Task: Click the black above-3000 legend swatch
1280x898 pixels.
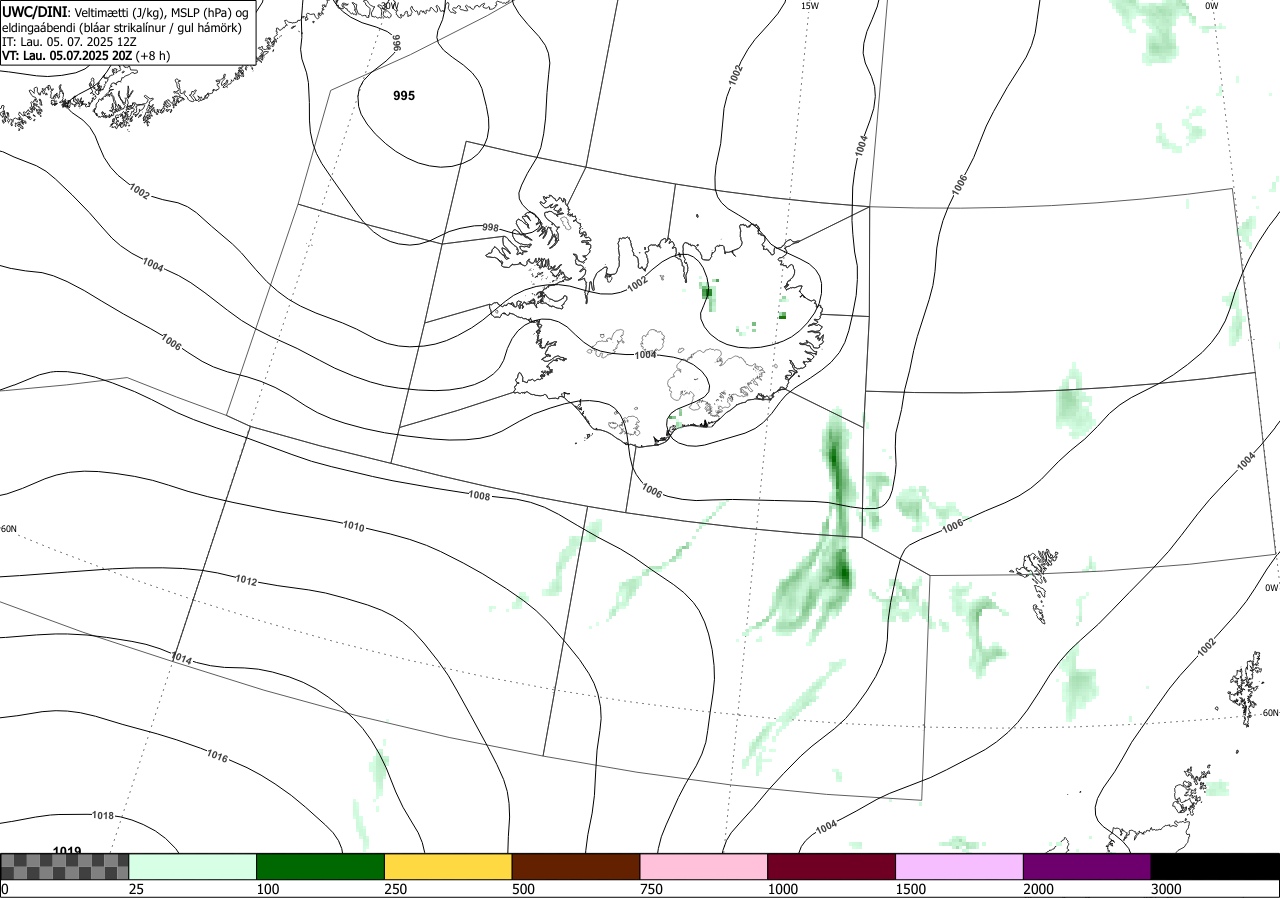Action: [1215, 866]
